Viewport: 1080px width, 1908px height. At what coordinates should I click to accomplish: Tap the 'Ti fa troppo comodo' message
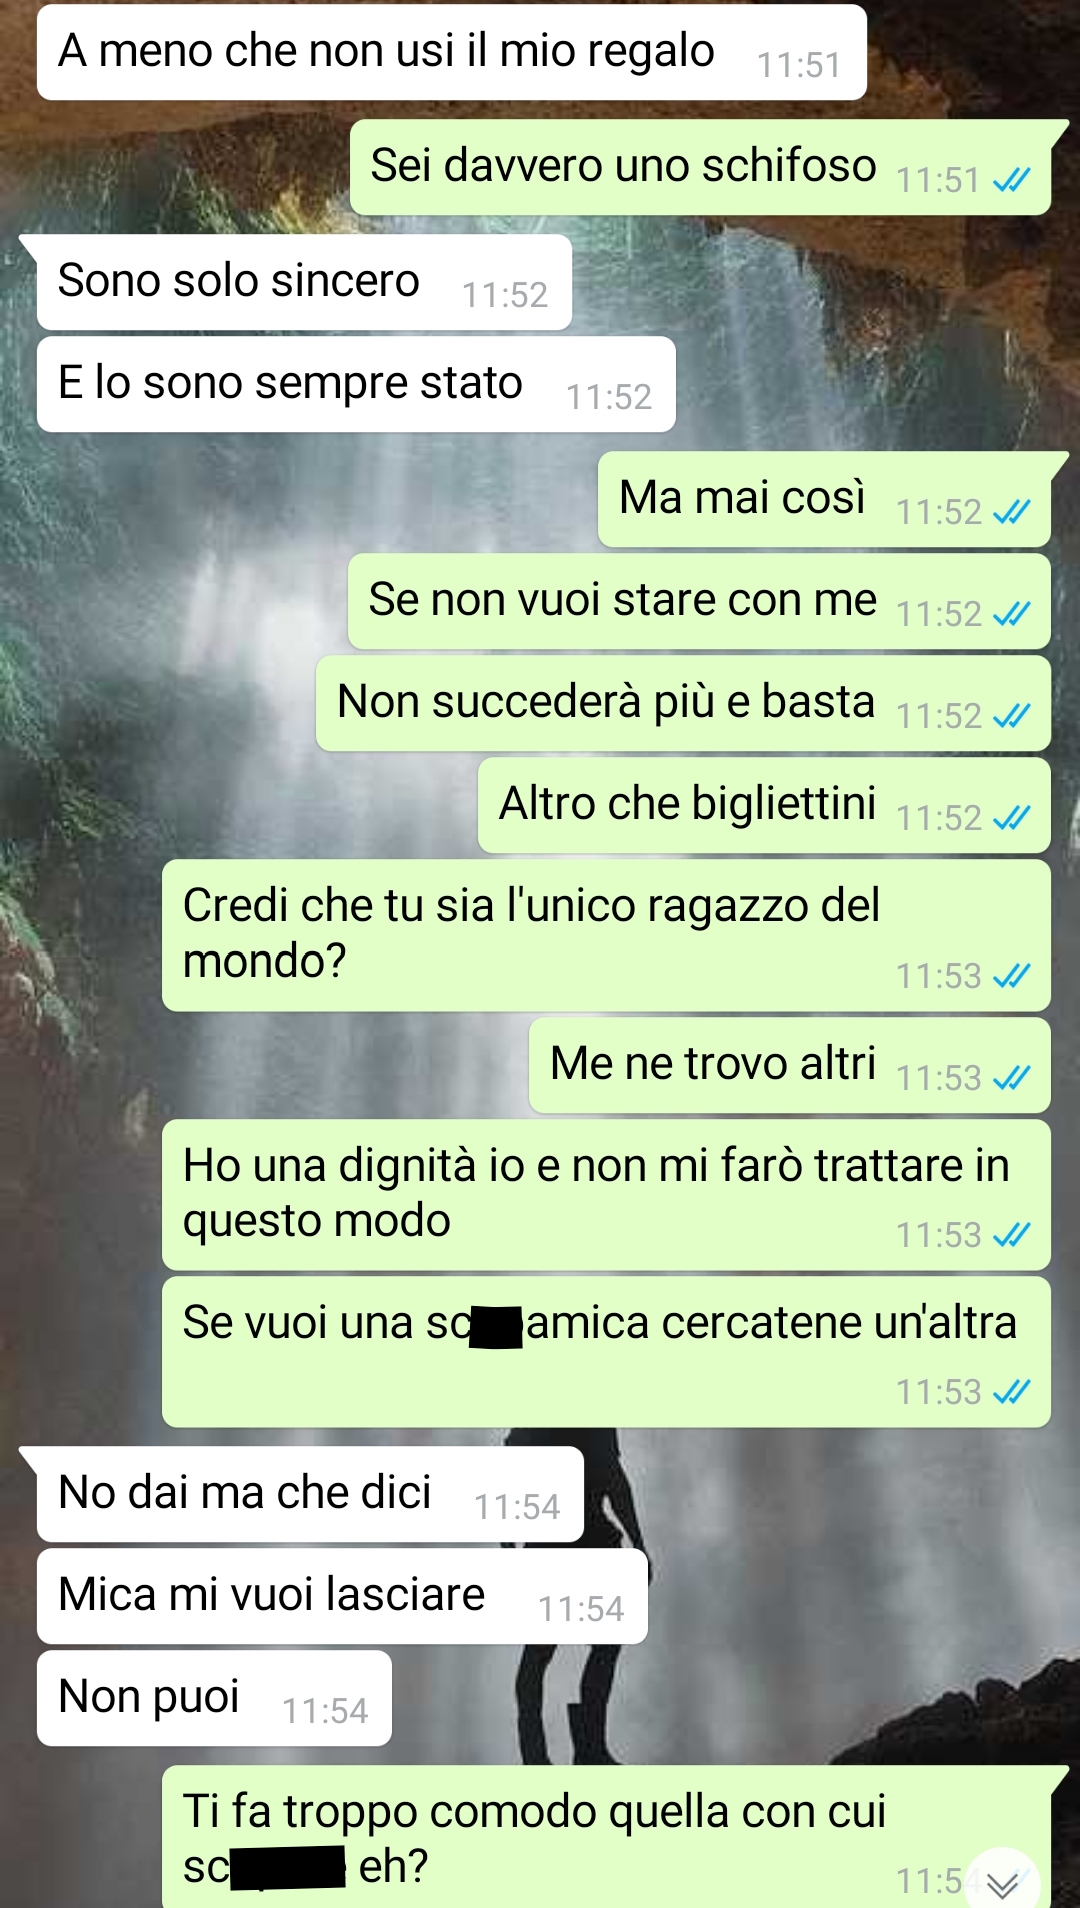606,1837
